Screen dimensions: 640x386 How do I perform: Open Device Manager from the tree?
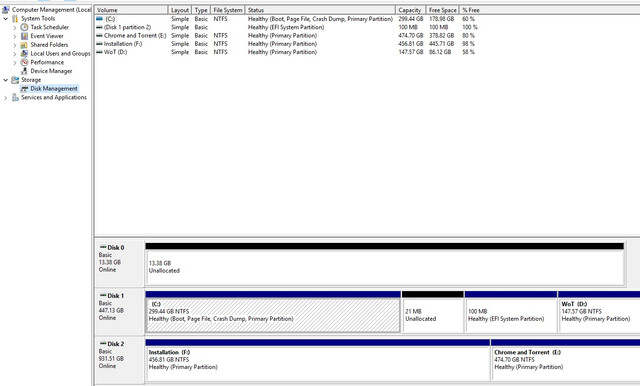coord(51,71)
